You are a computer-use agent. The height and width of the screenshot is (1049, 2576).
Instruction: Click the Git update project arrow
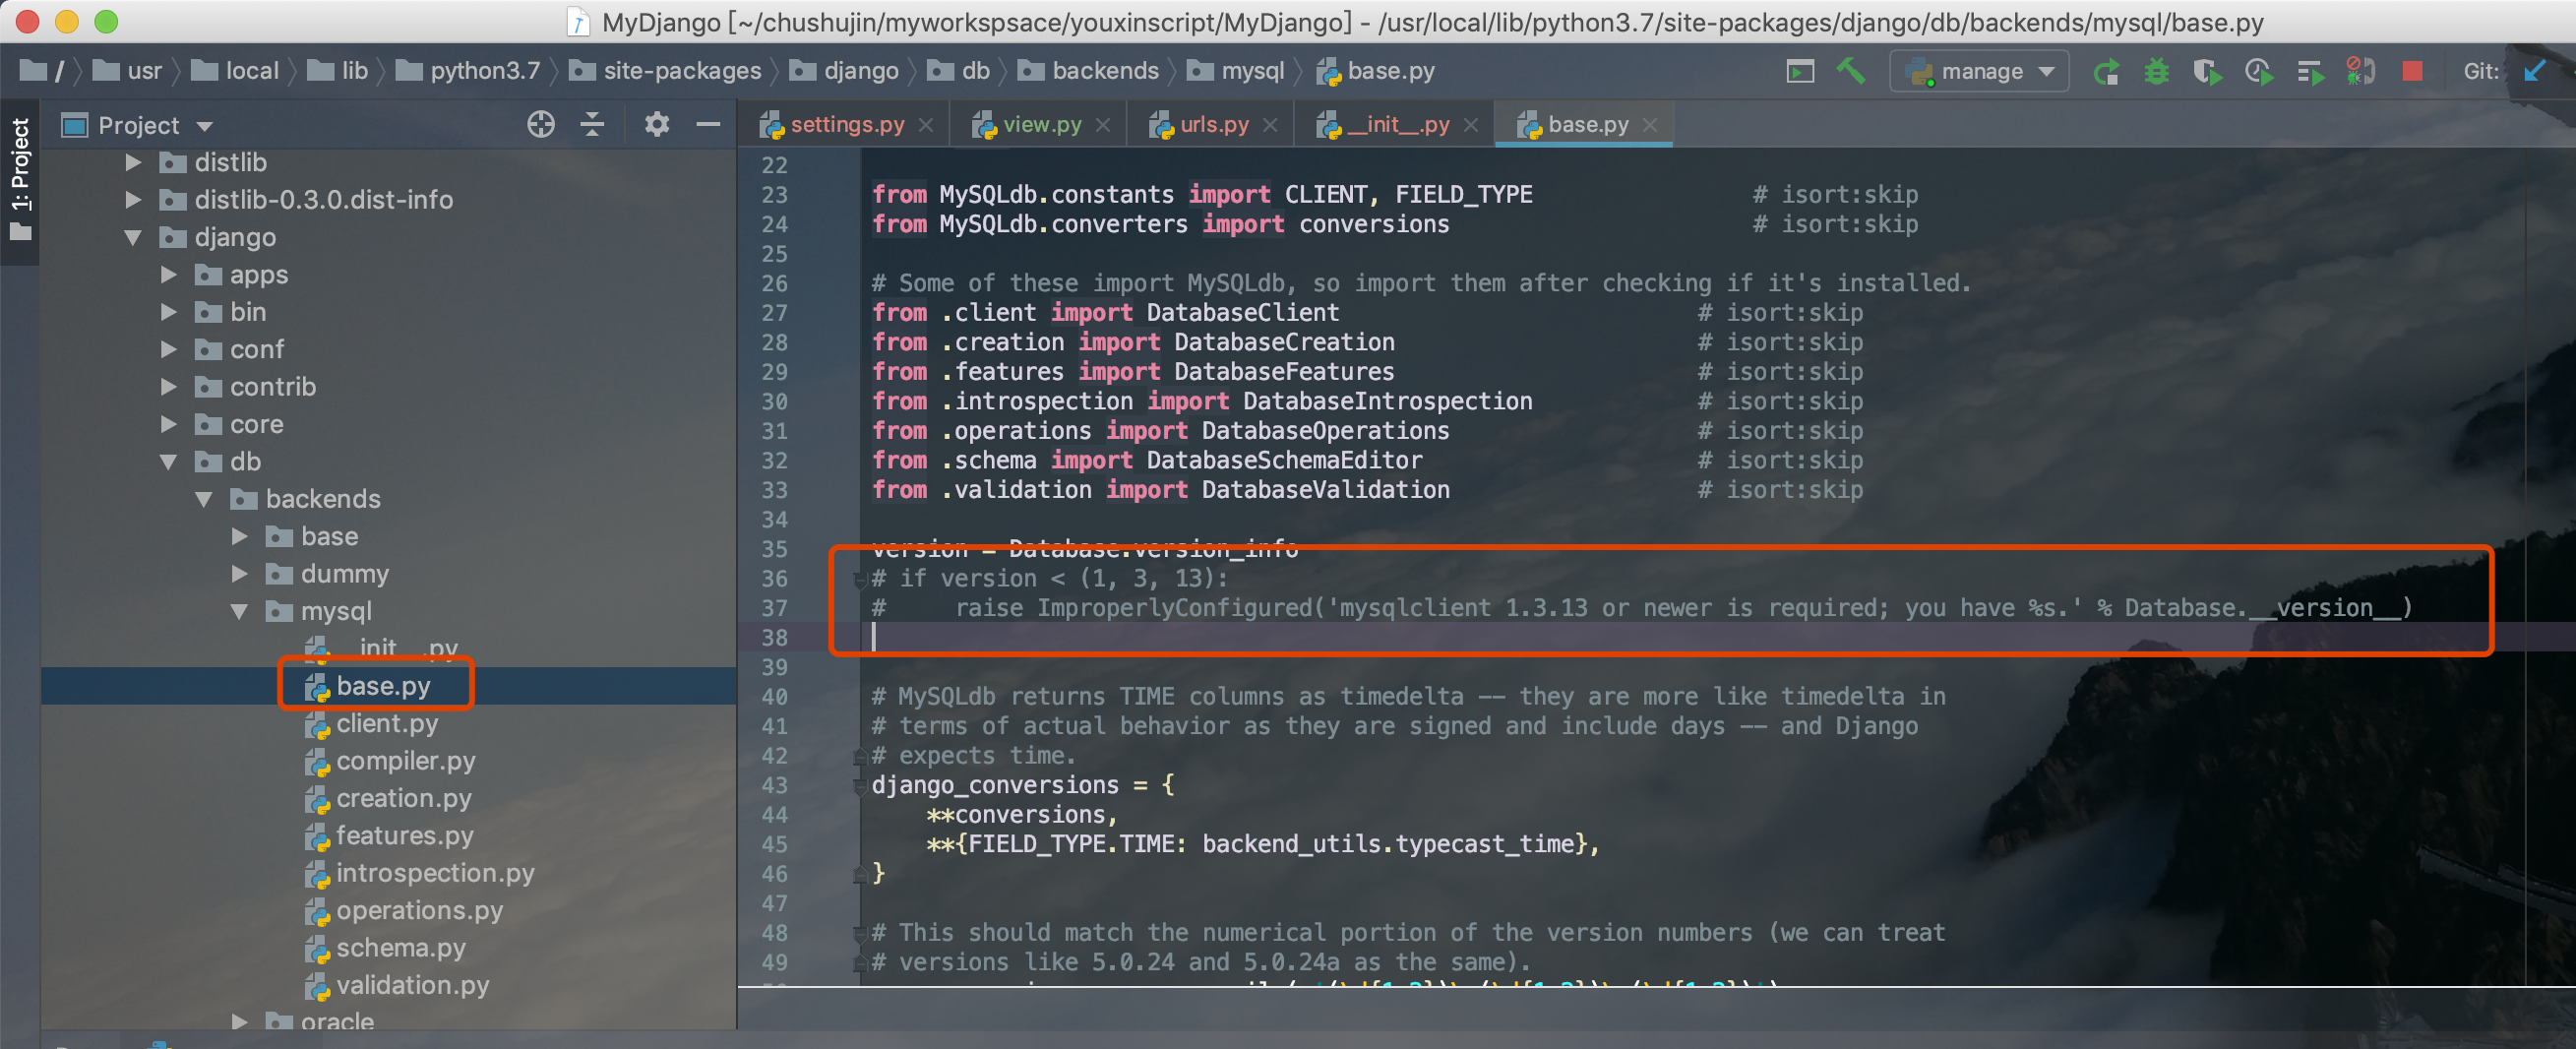pos(2534,71)
